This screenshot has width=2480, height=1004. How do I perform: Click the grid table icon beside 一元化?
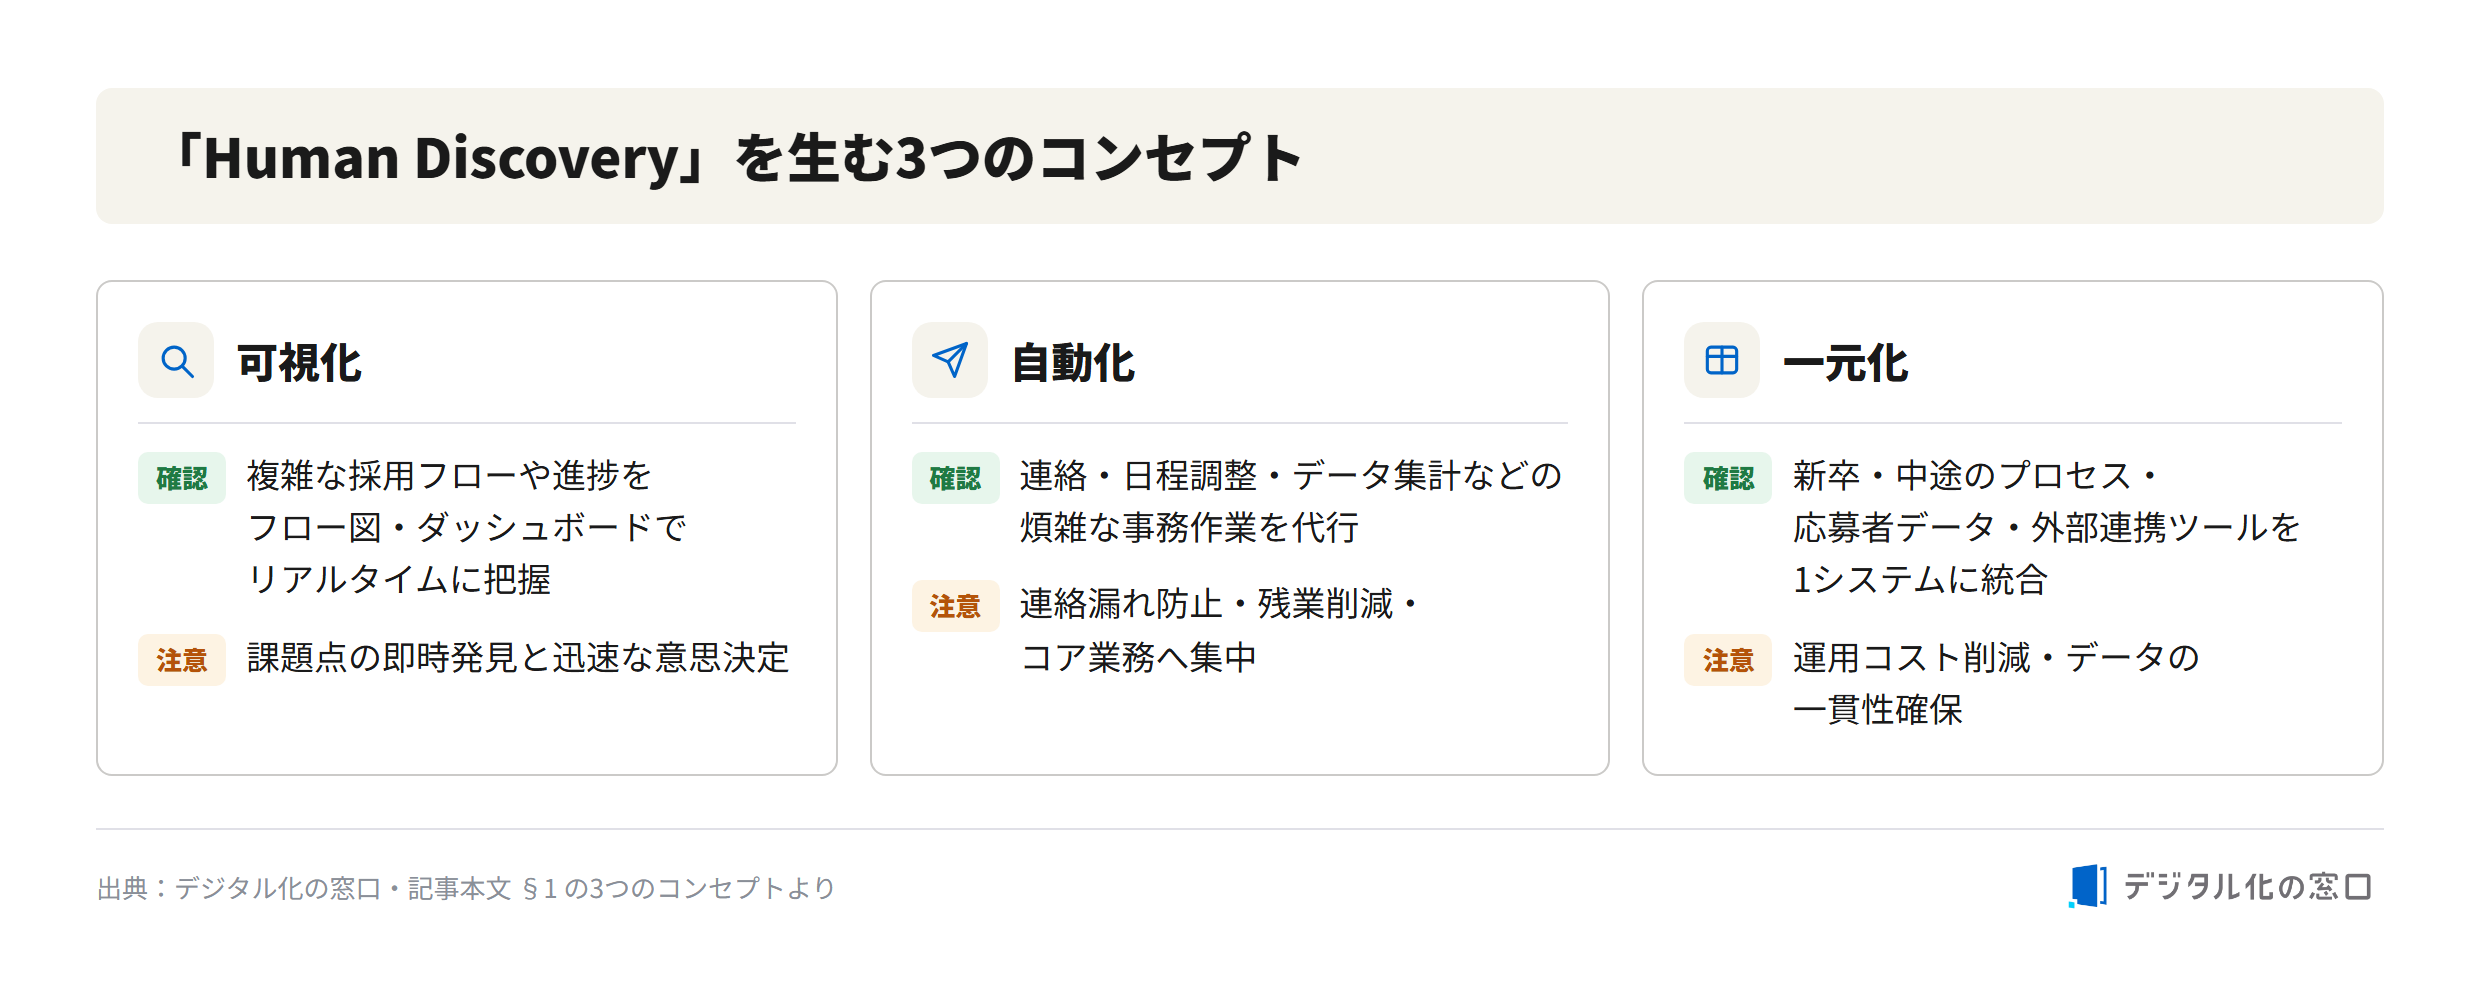(1722, 360)
